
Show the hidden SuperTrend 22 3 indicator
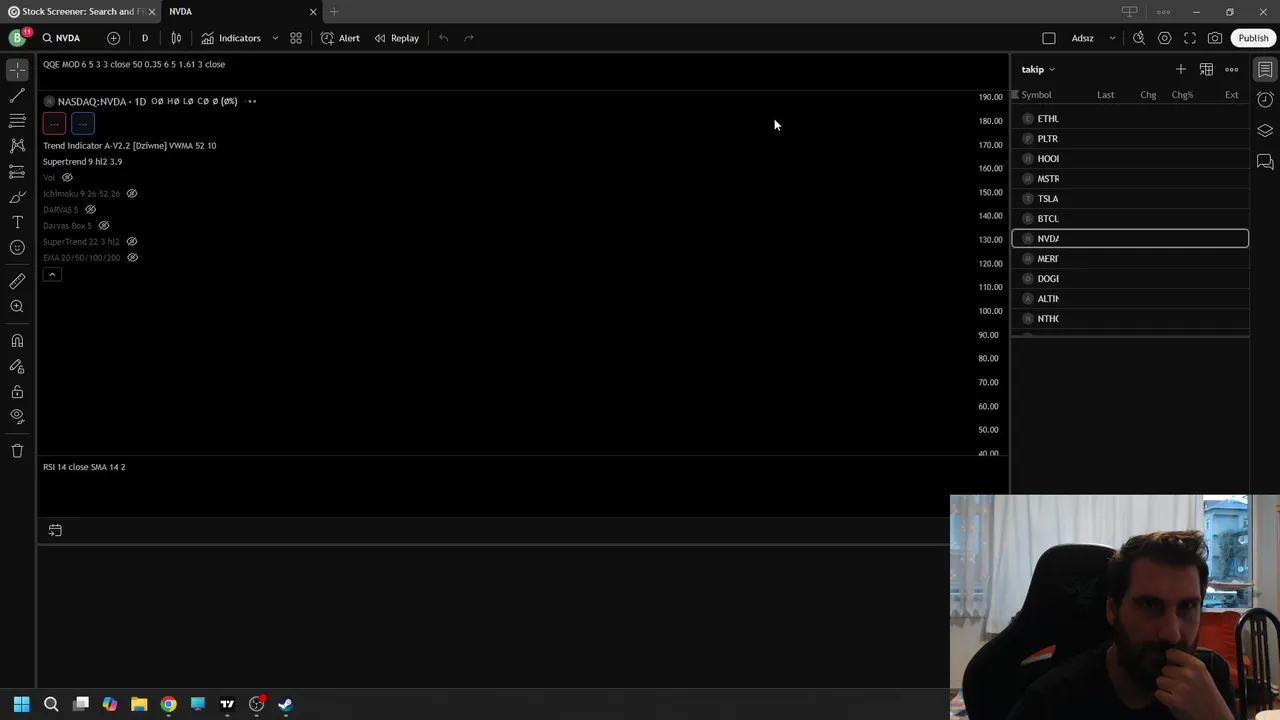click(131, 242)
